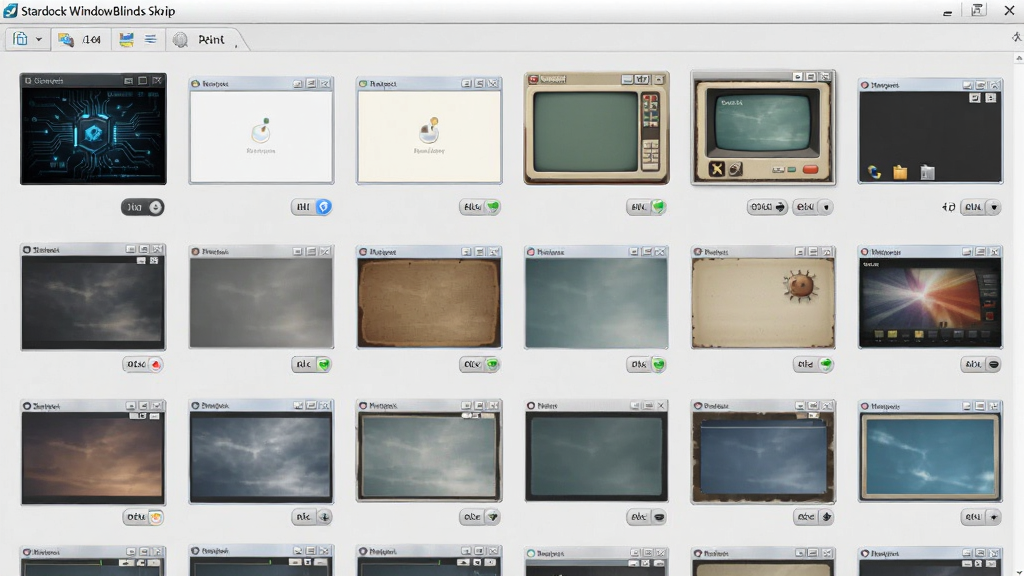Select the orange sunset clouds skin thumbnail
Screen dimensions: 1024x576
(x=93, y=453)
